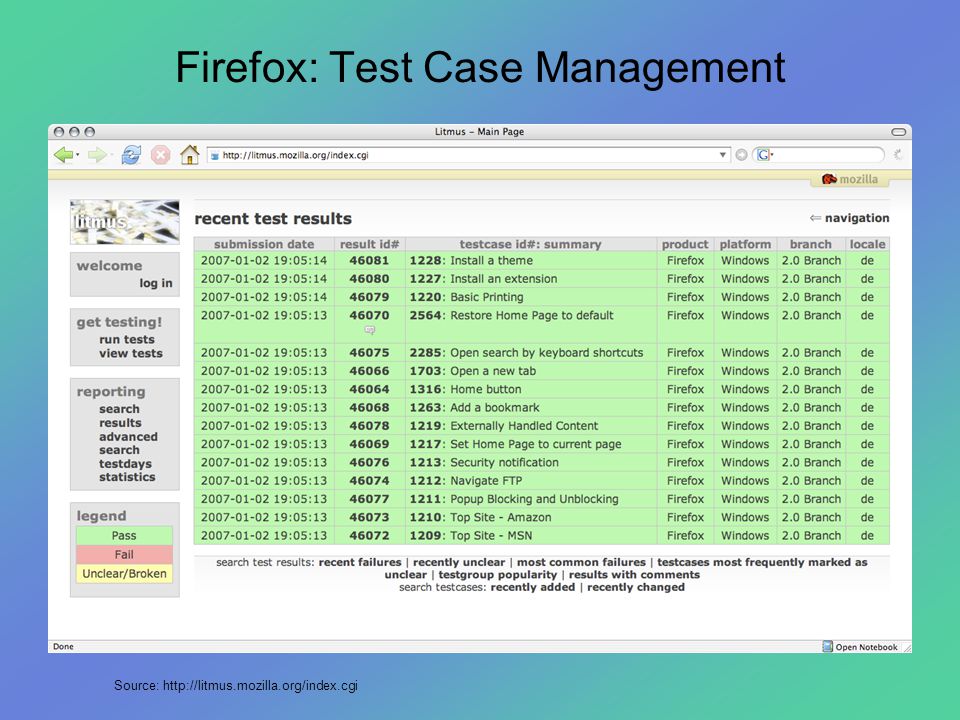
Task: Click the Done status bar text
Action: 63,647
